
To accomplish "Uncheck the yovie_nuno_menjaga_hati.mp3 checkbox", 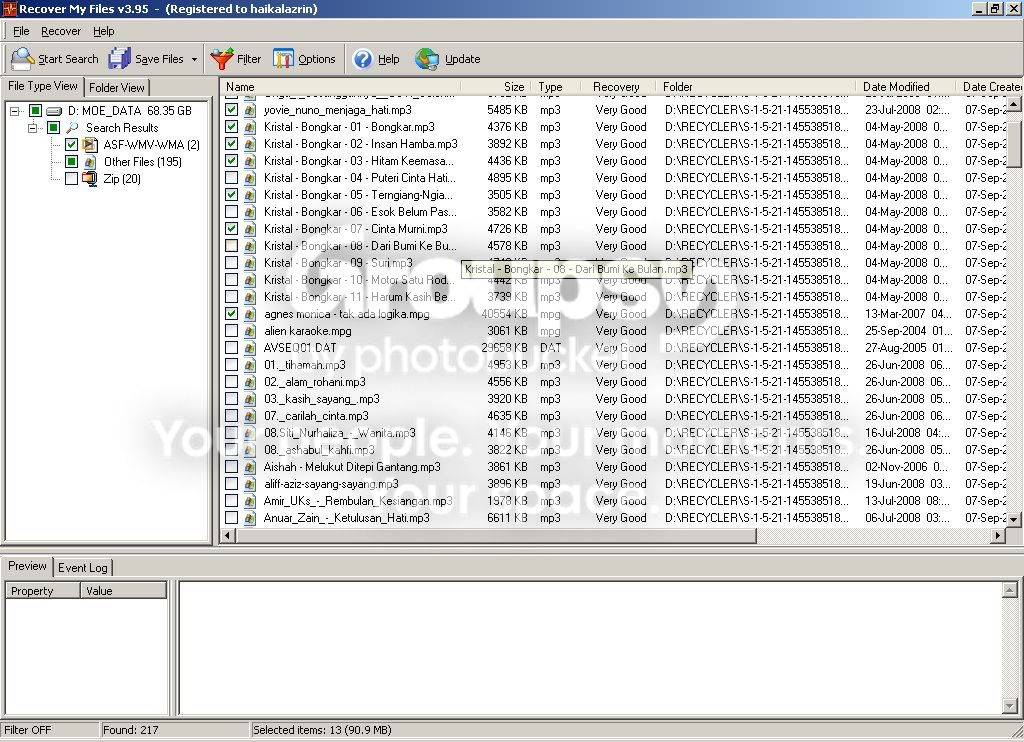I will pyautogui.click(x=231, y=110).
